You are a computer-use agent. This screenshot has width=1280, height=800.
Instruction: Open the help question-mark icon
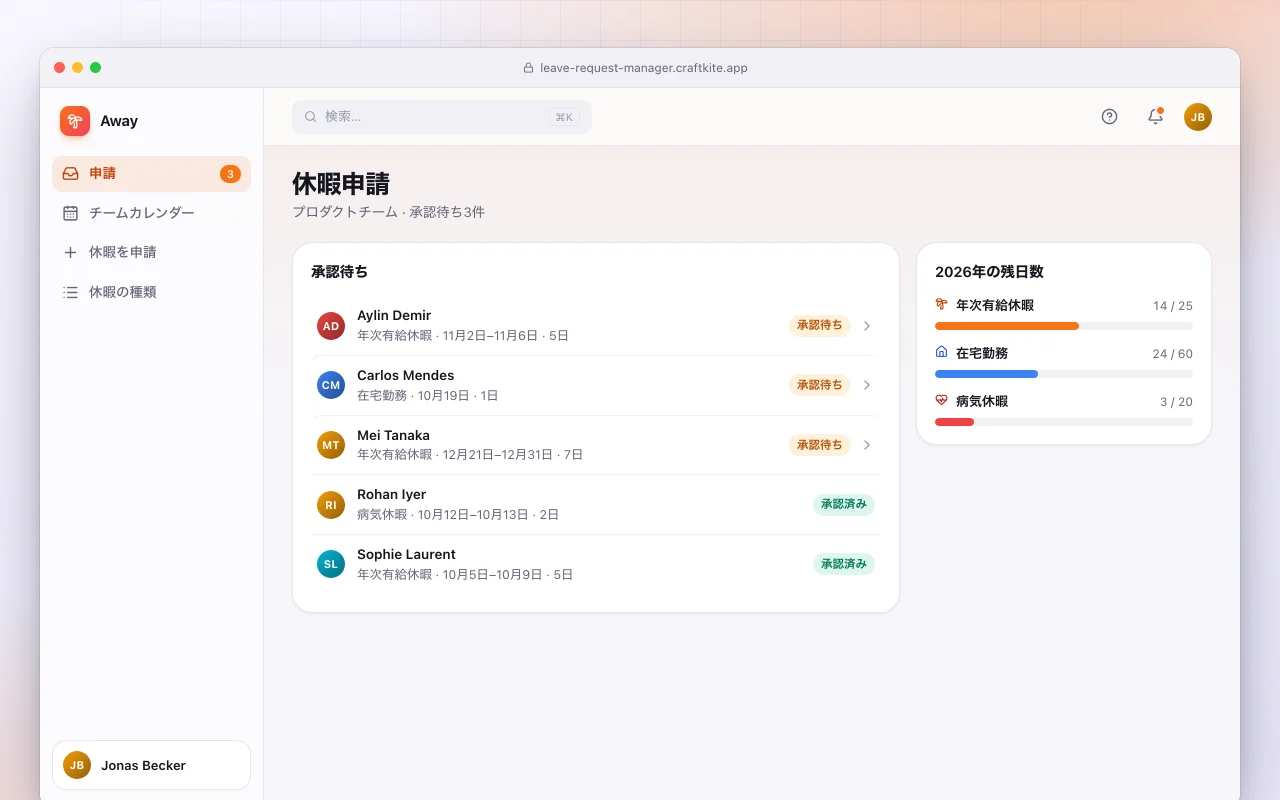point(1109,117)
